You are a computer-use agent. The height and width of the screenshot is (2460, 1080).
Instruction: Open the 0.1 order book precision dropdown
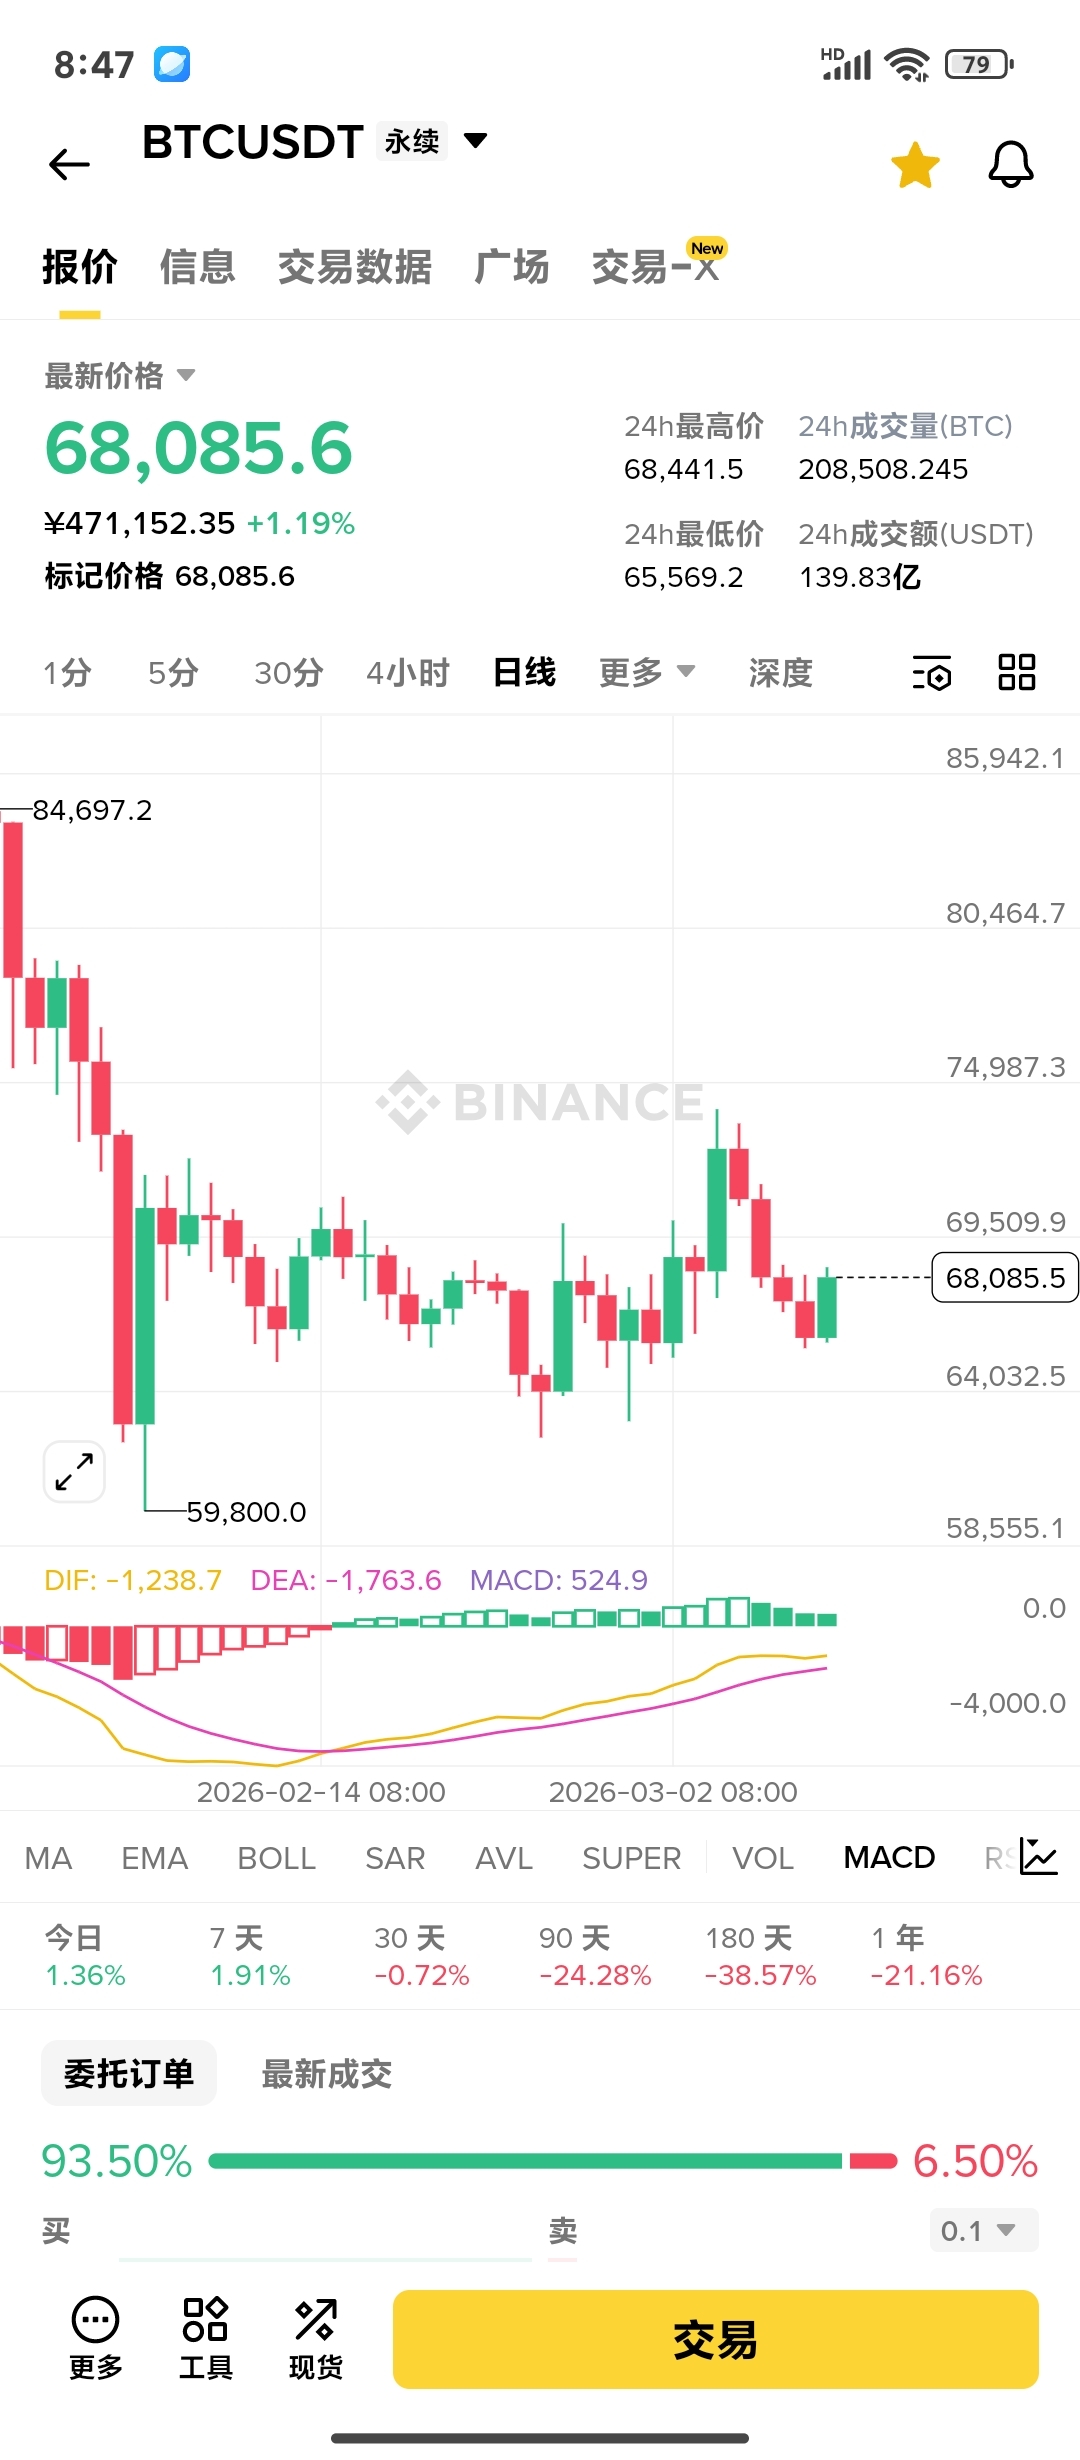[x=983, y=2231]
